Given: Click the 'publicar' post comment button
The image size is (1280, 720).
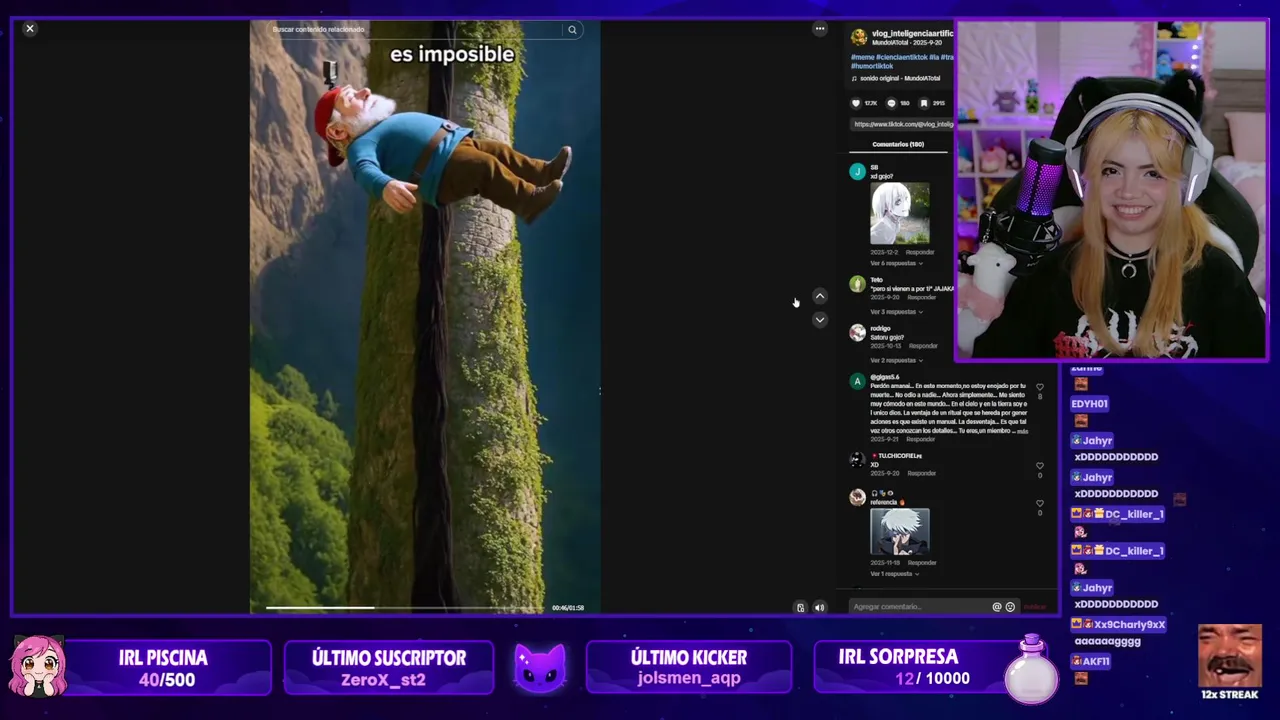Looking at the screenshot, I should tap(1035, 607).
